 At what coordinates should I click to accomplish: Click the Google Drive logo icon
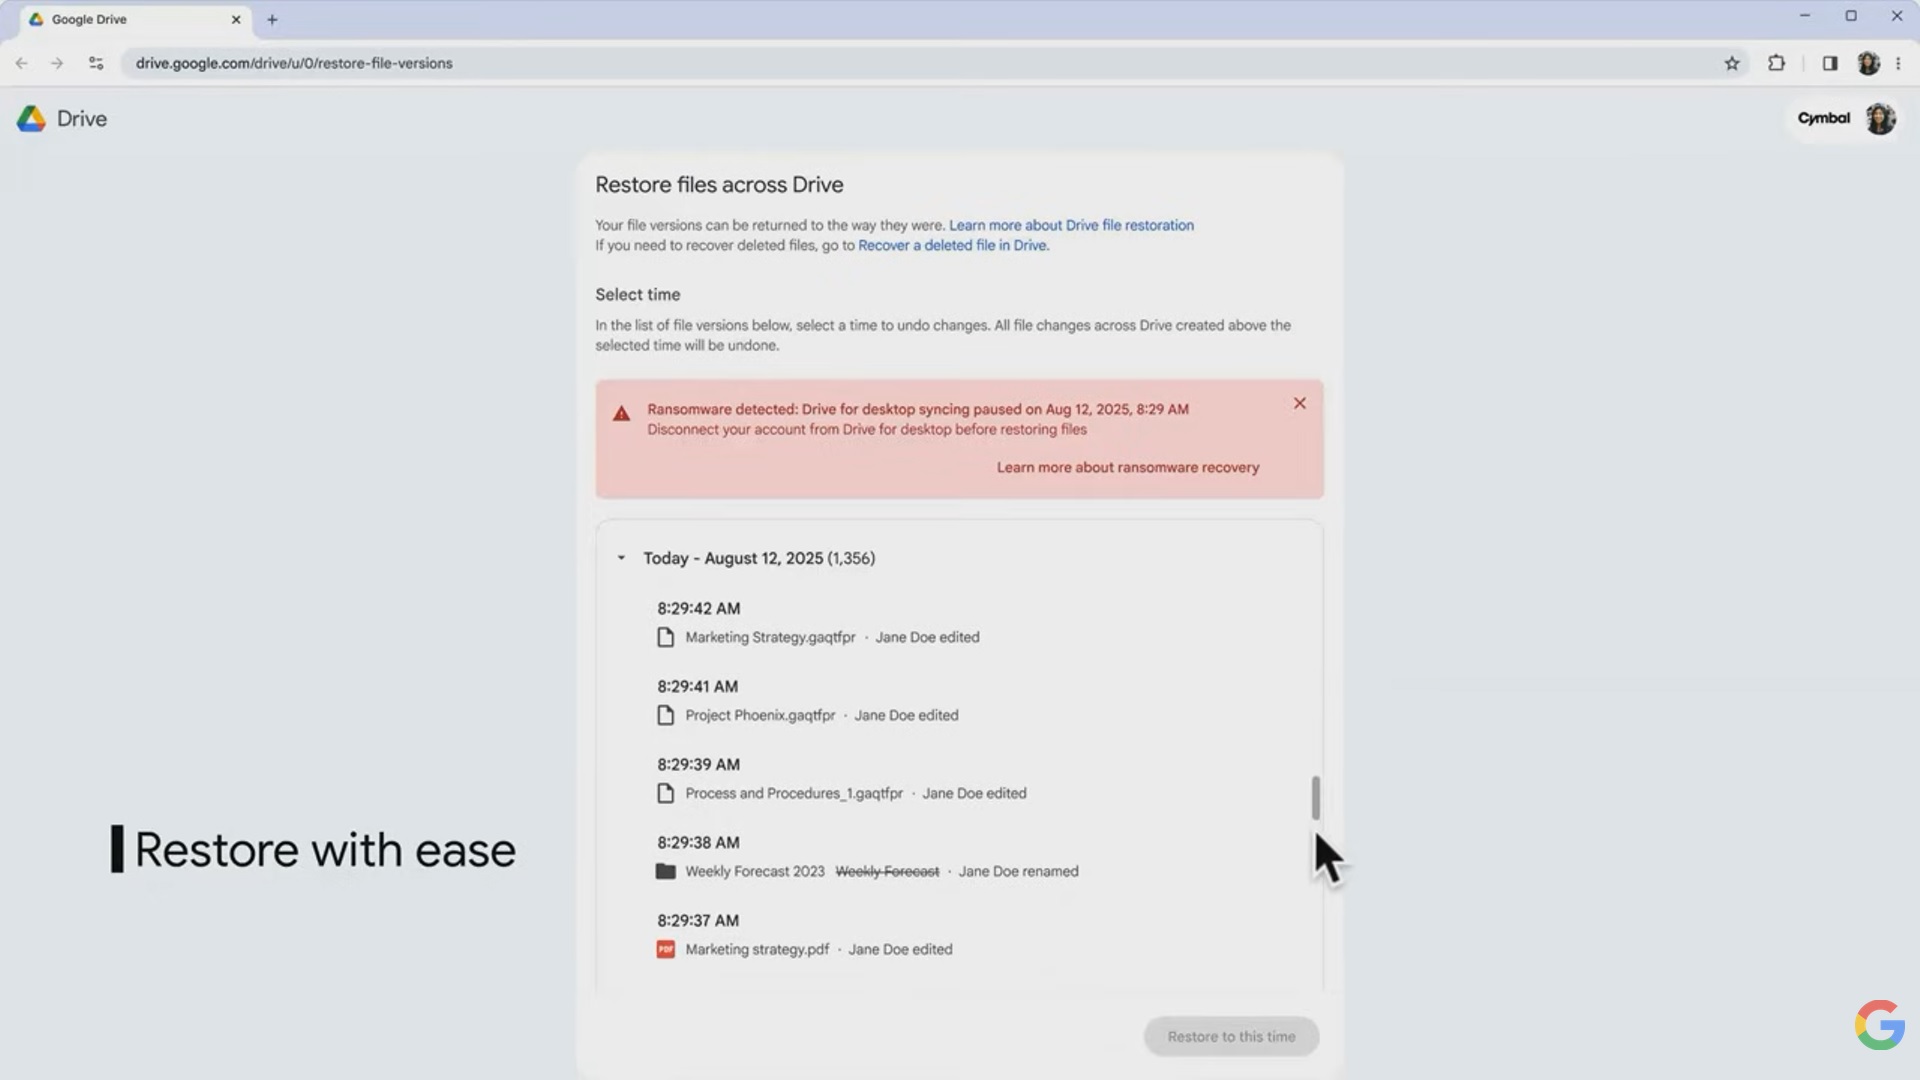[x=31, y=119]
